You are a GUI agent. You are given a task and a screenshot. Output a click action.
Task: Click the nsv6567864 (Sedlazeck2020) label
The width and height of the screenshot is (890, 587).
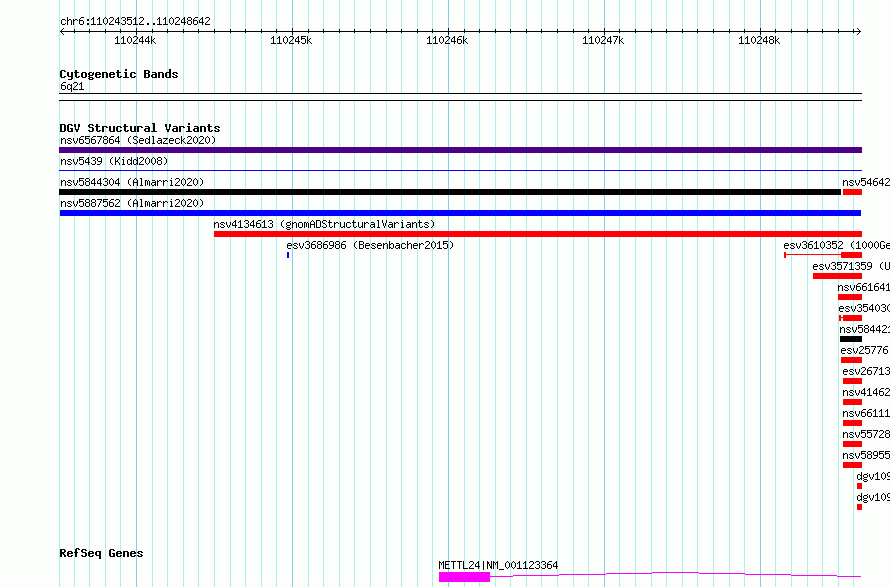[138, 140]
